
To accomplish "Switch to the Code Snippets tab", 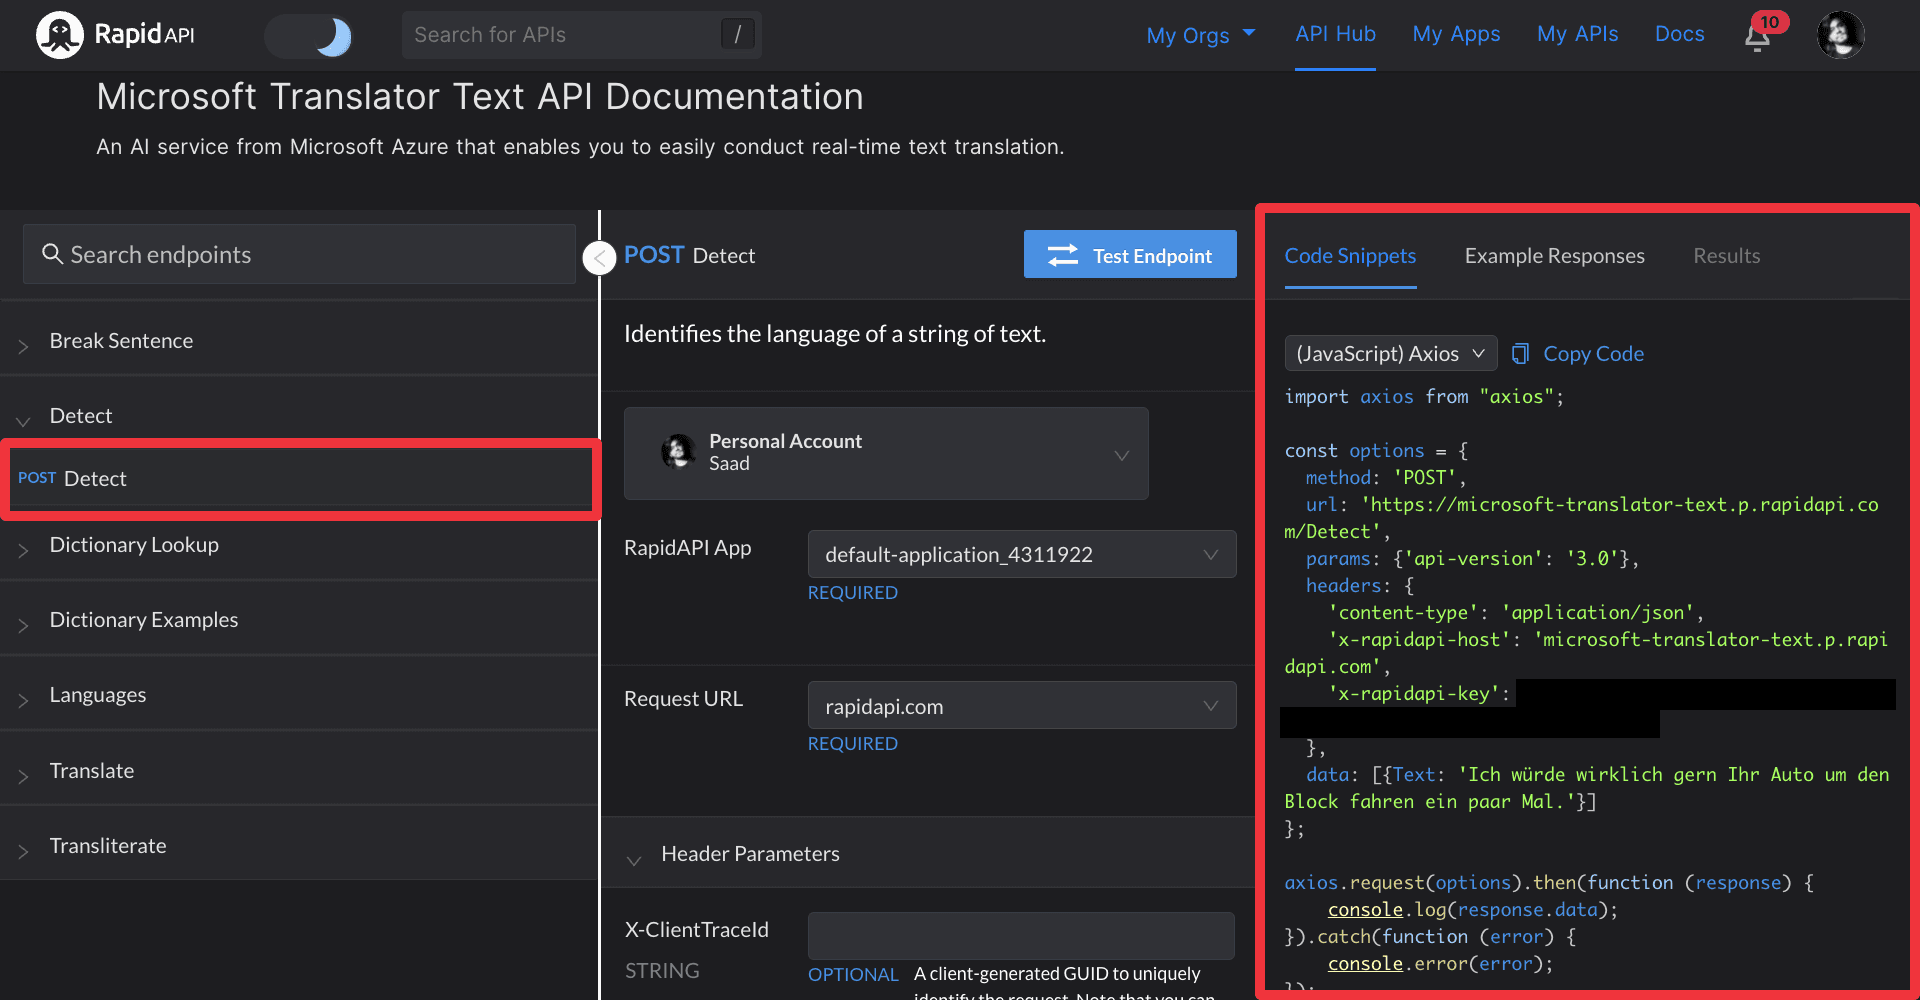I will (1350, 256).
